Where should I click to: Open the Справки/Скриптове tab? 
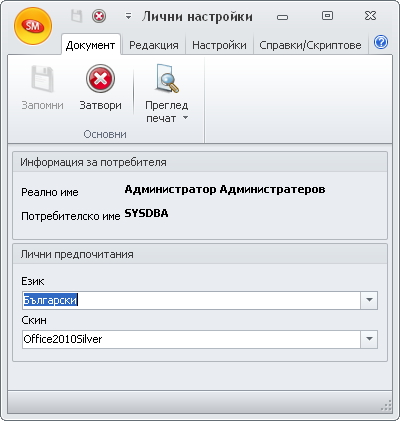click(310, 45)
